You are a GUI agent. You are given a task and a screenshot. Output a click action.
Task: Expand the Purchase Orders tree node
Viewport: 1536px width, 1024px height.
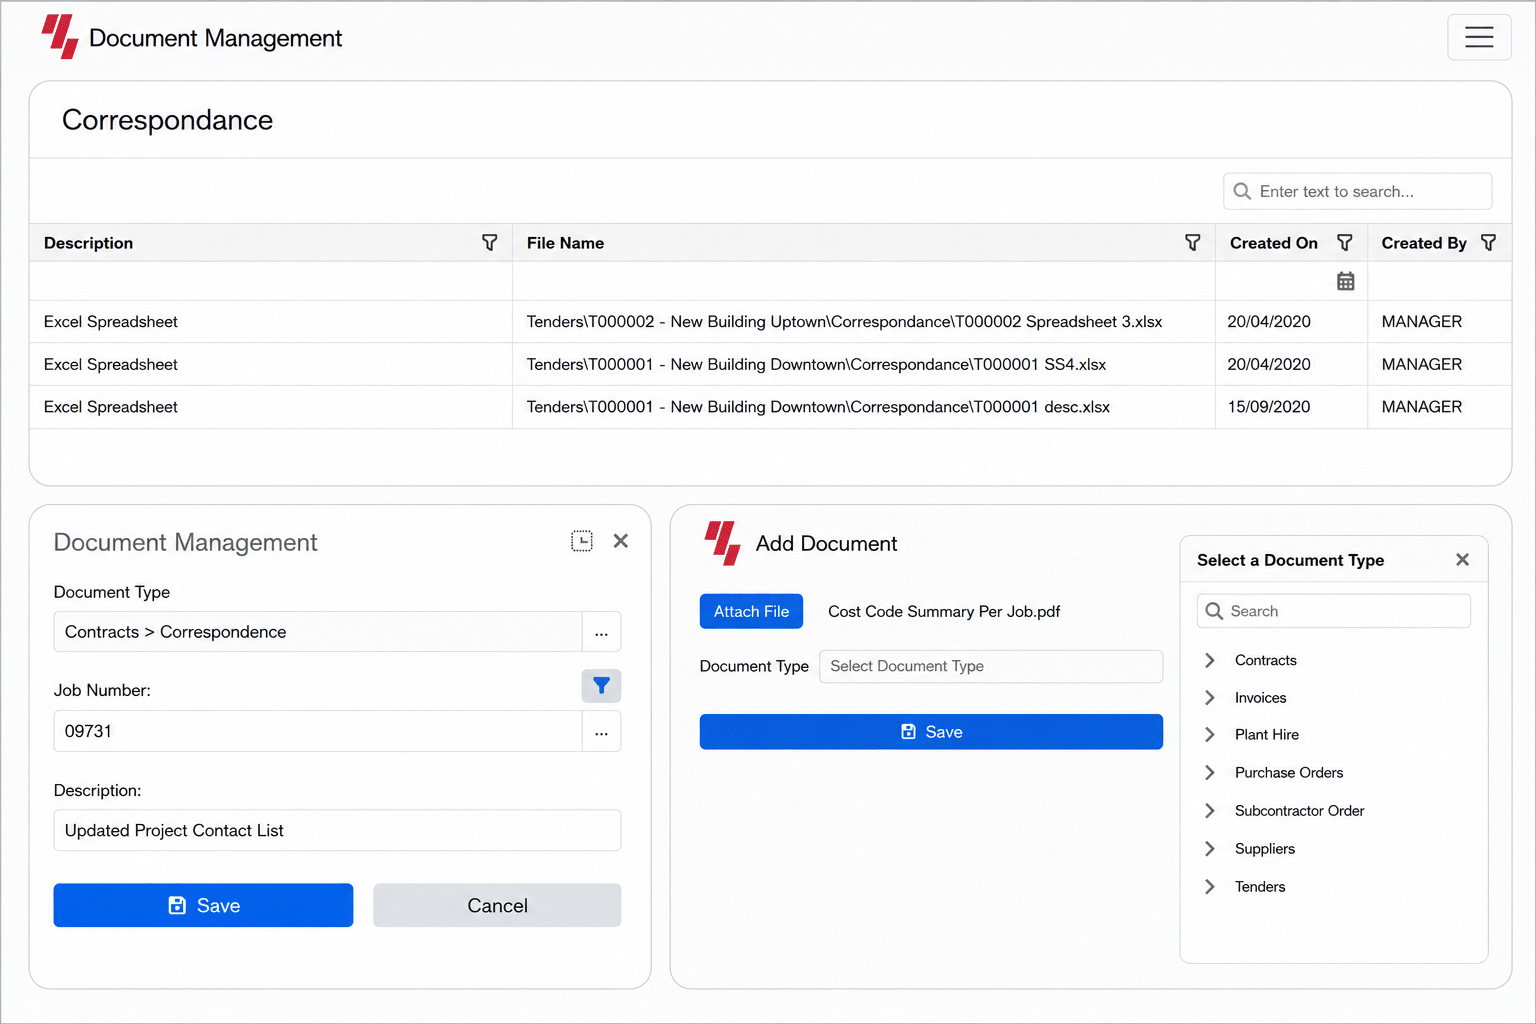tap(1210, 773)
